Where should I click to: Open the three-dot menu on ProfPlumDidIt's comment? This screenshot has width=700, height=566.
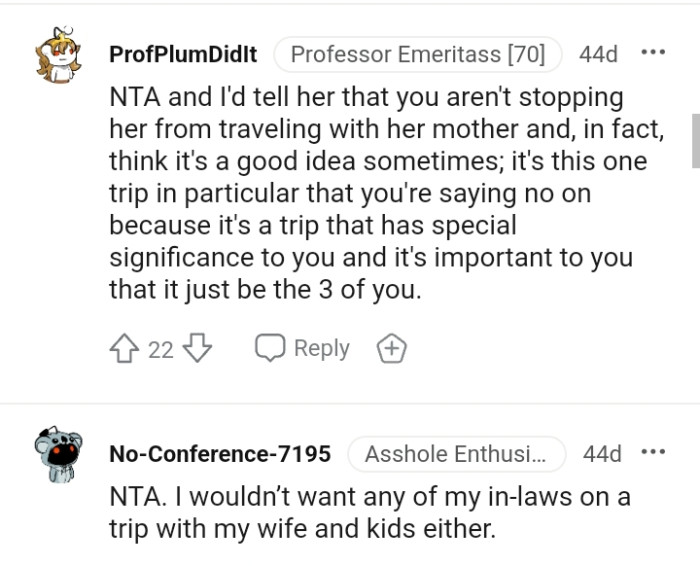tap(653, 53)
